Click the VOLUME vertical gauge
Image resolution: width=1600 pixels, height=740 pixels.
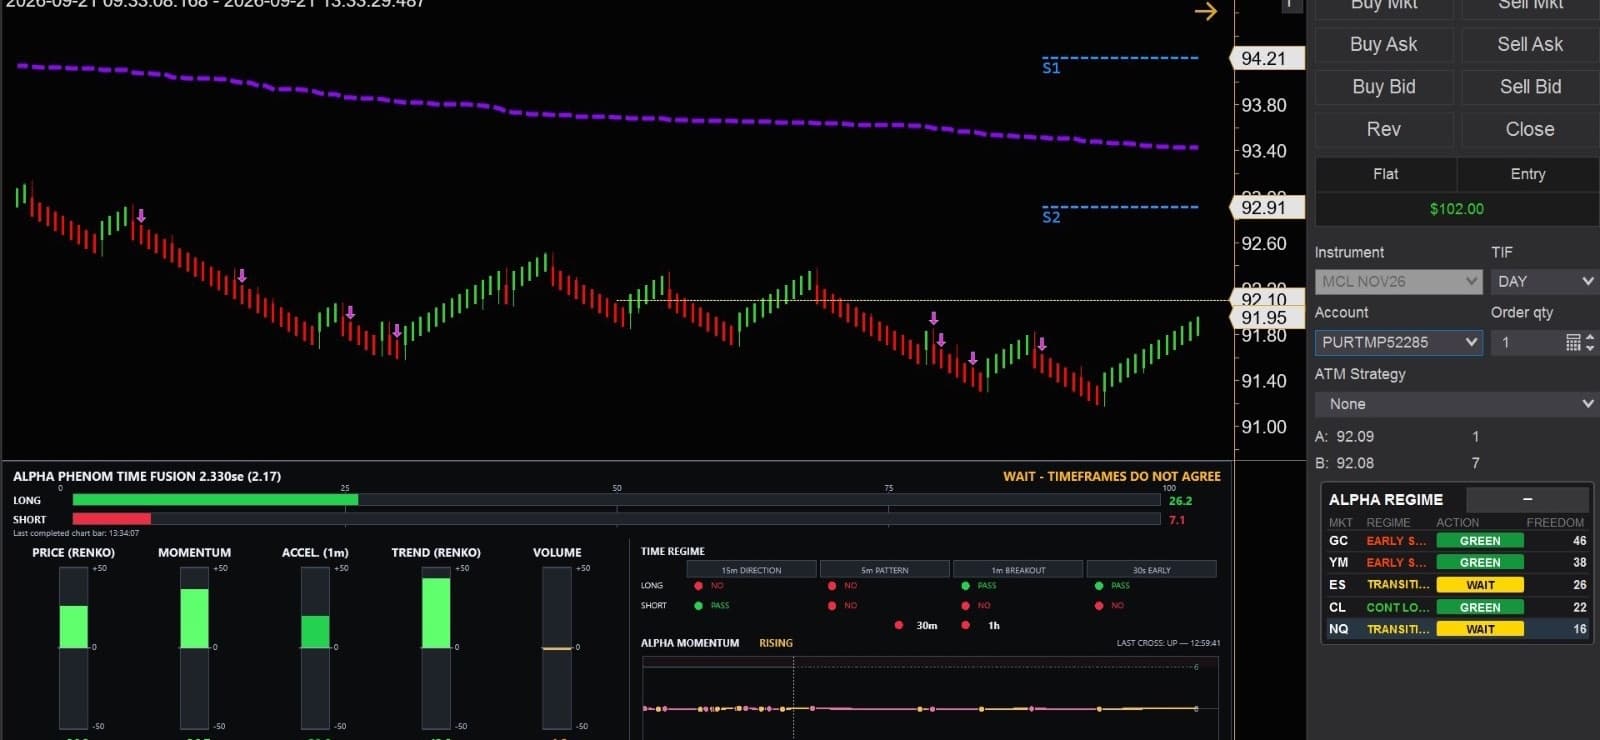click(x=557, y=647)
